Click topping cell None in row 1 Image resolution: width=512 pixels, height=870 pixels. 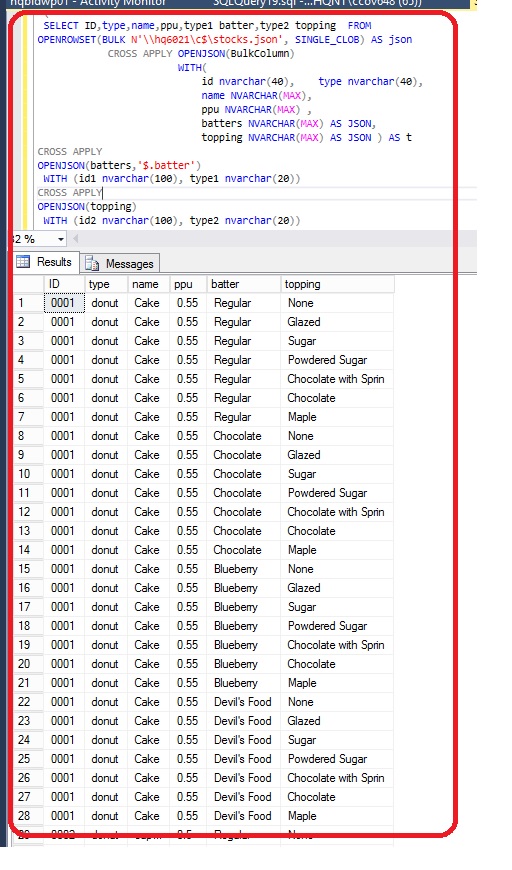[x=337, y=303]
